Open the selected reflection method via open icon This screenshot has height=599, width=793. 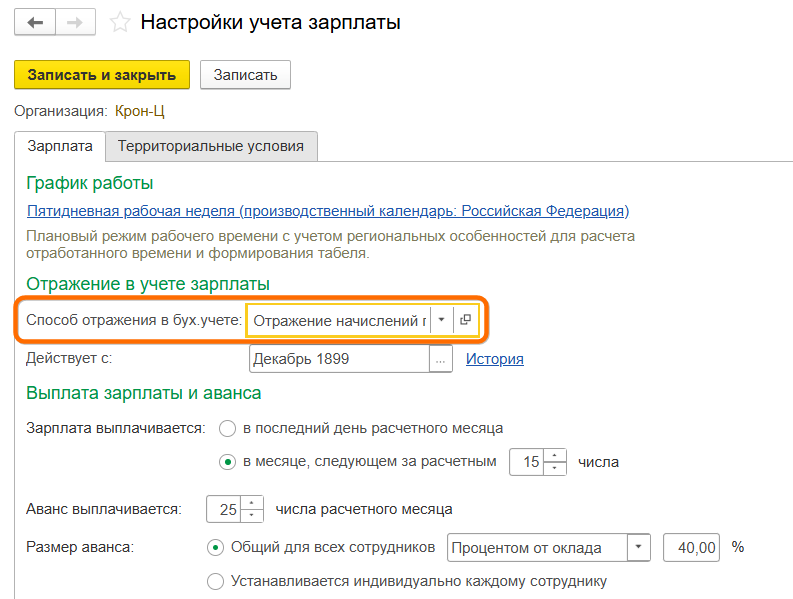(466, 320)
